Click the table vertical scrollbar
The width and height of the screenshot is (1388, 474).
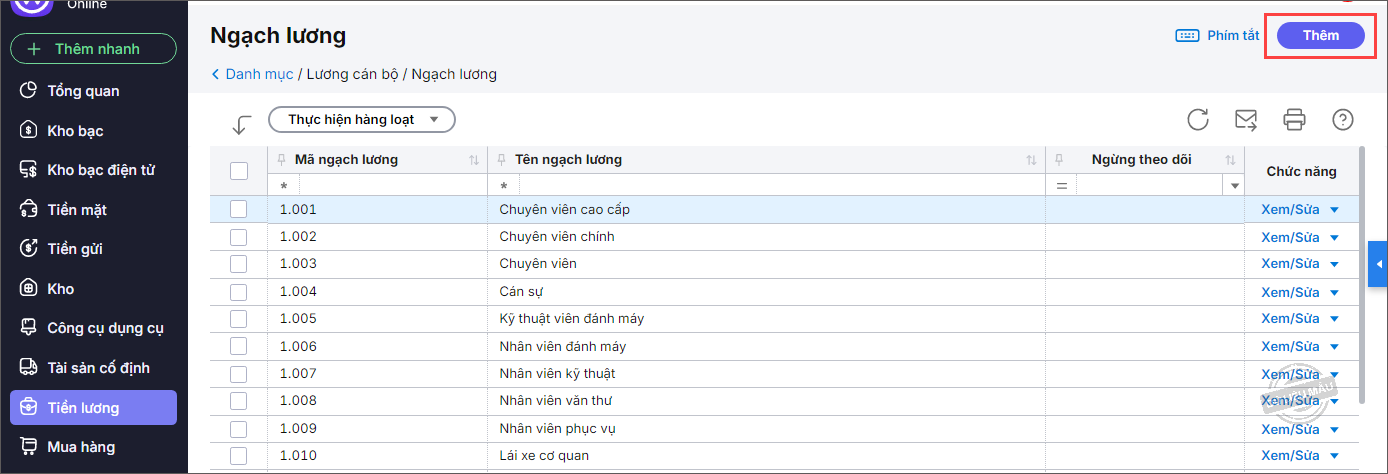(x=1363, y=270)
